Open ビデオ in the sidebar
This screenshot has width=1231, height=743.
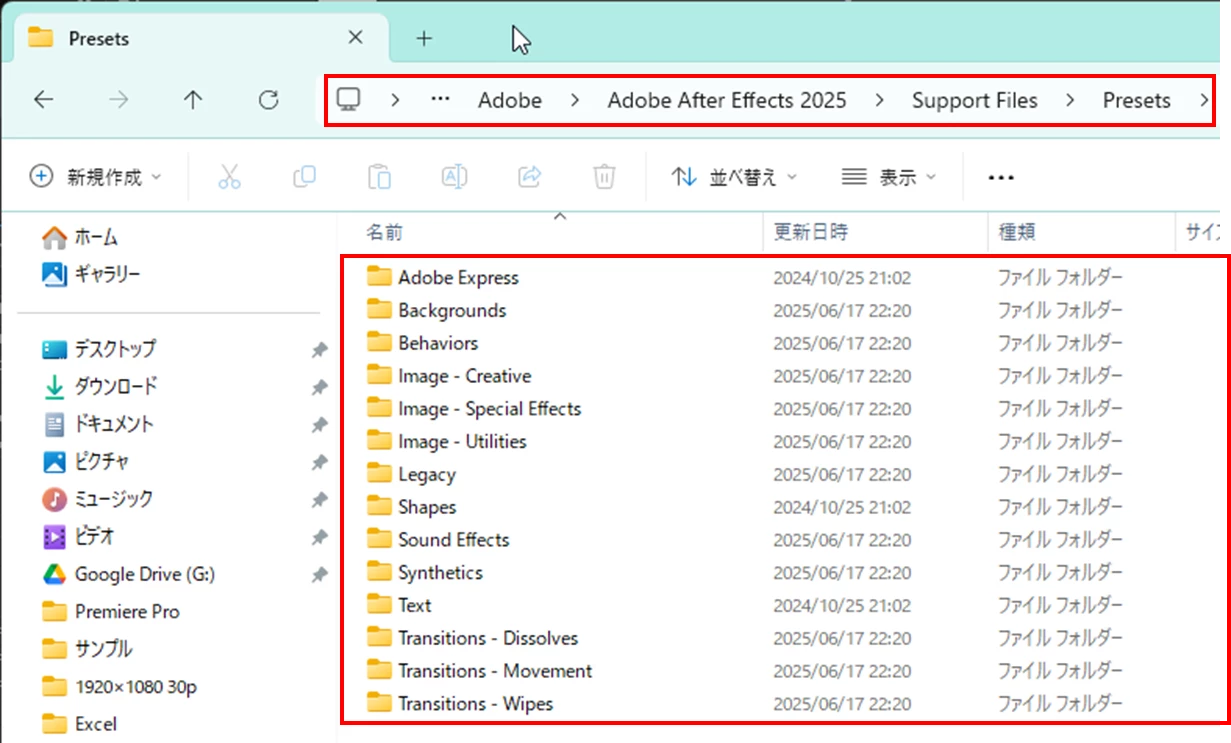coord(79,537)
